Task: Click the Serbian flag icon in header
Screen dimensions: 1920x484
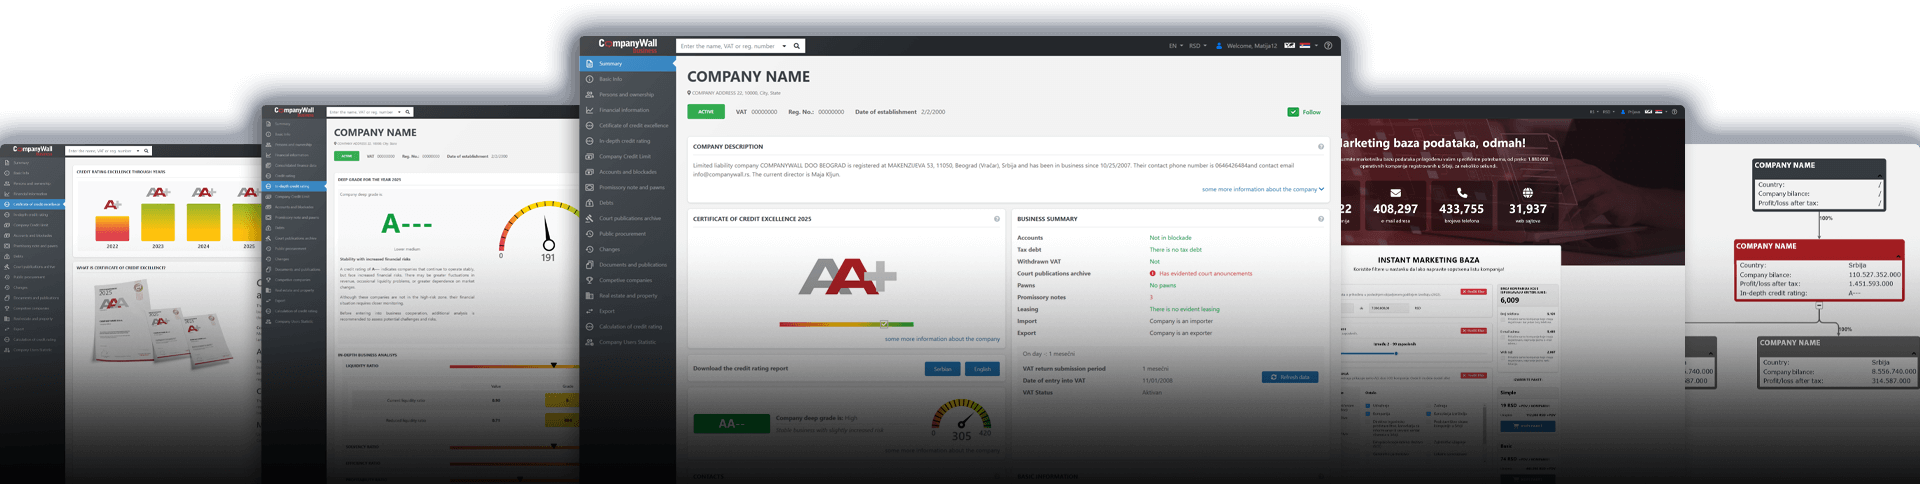Action: 1305,45
